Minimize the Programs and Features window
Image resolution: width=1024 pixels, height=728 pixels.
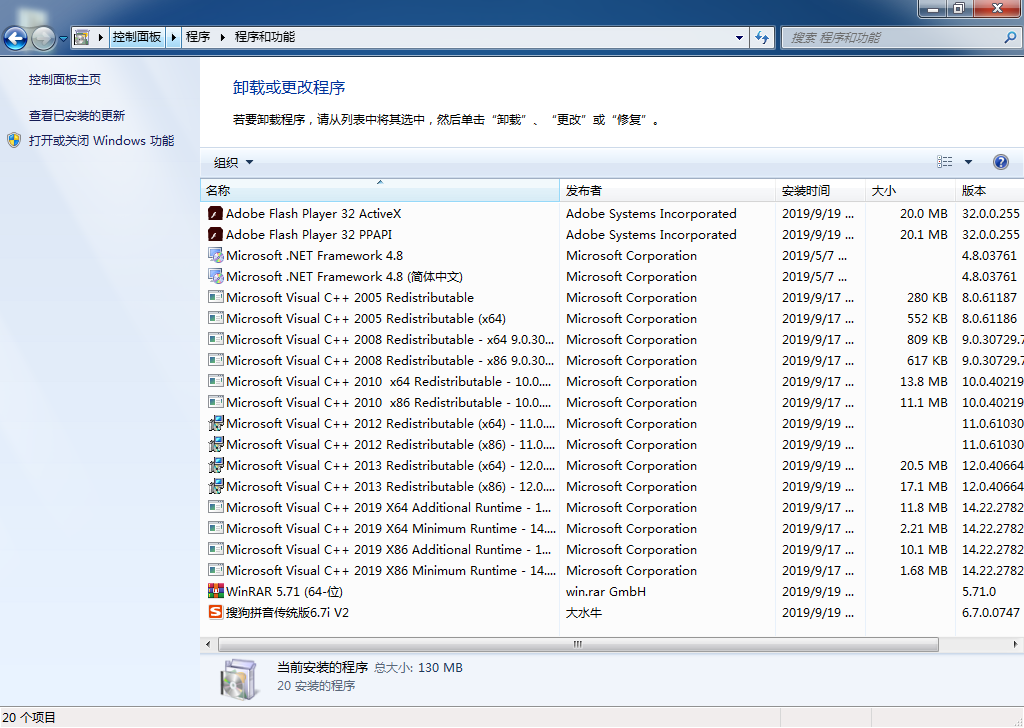933,8
